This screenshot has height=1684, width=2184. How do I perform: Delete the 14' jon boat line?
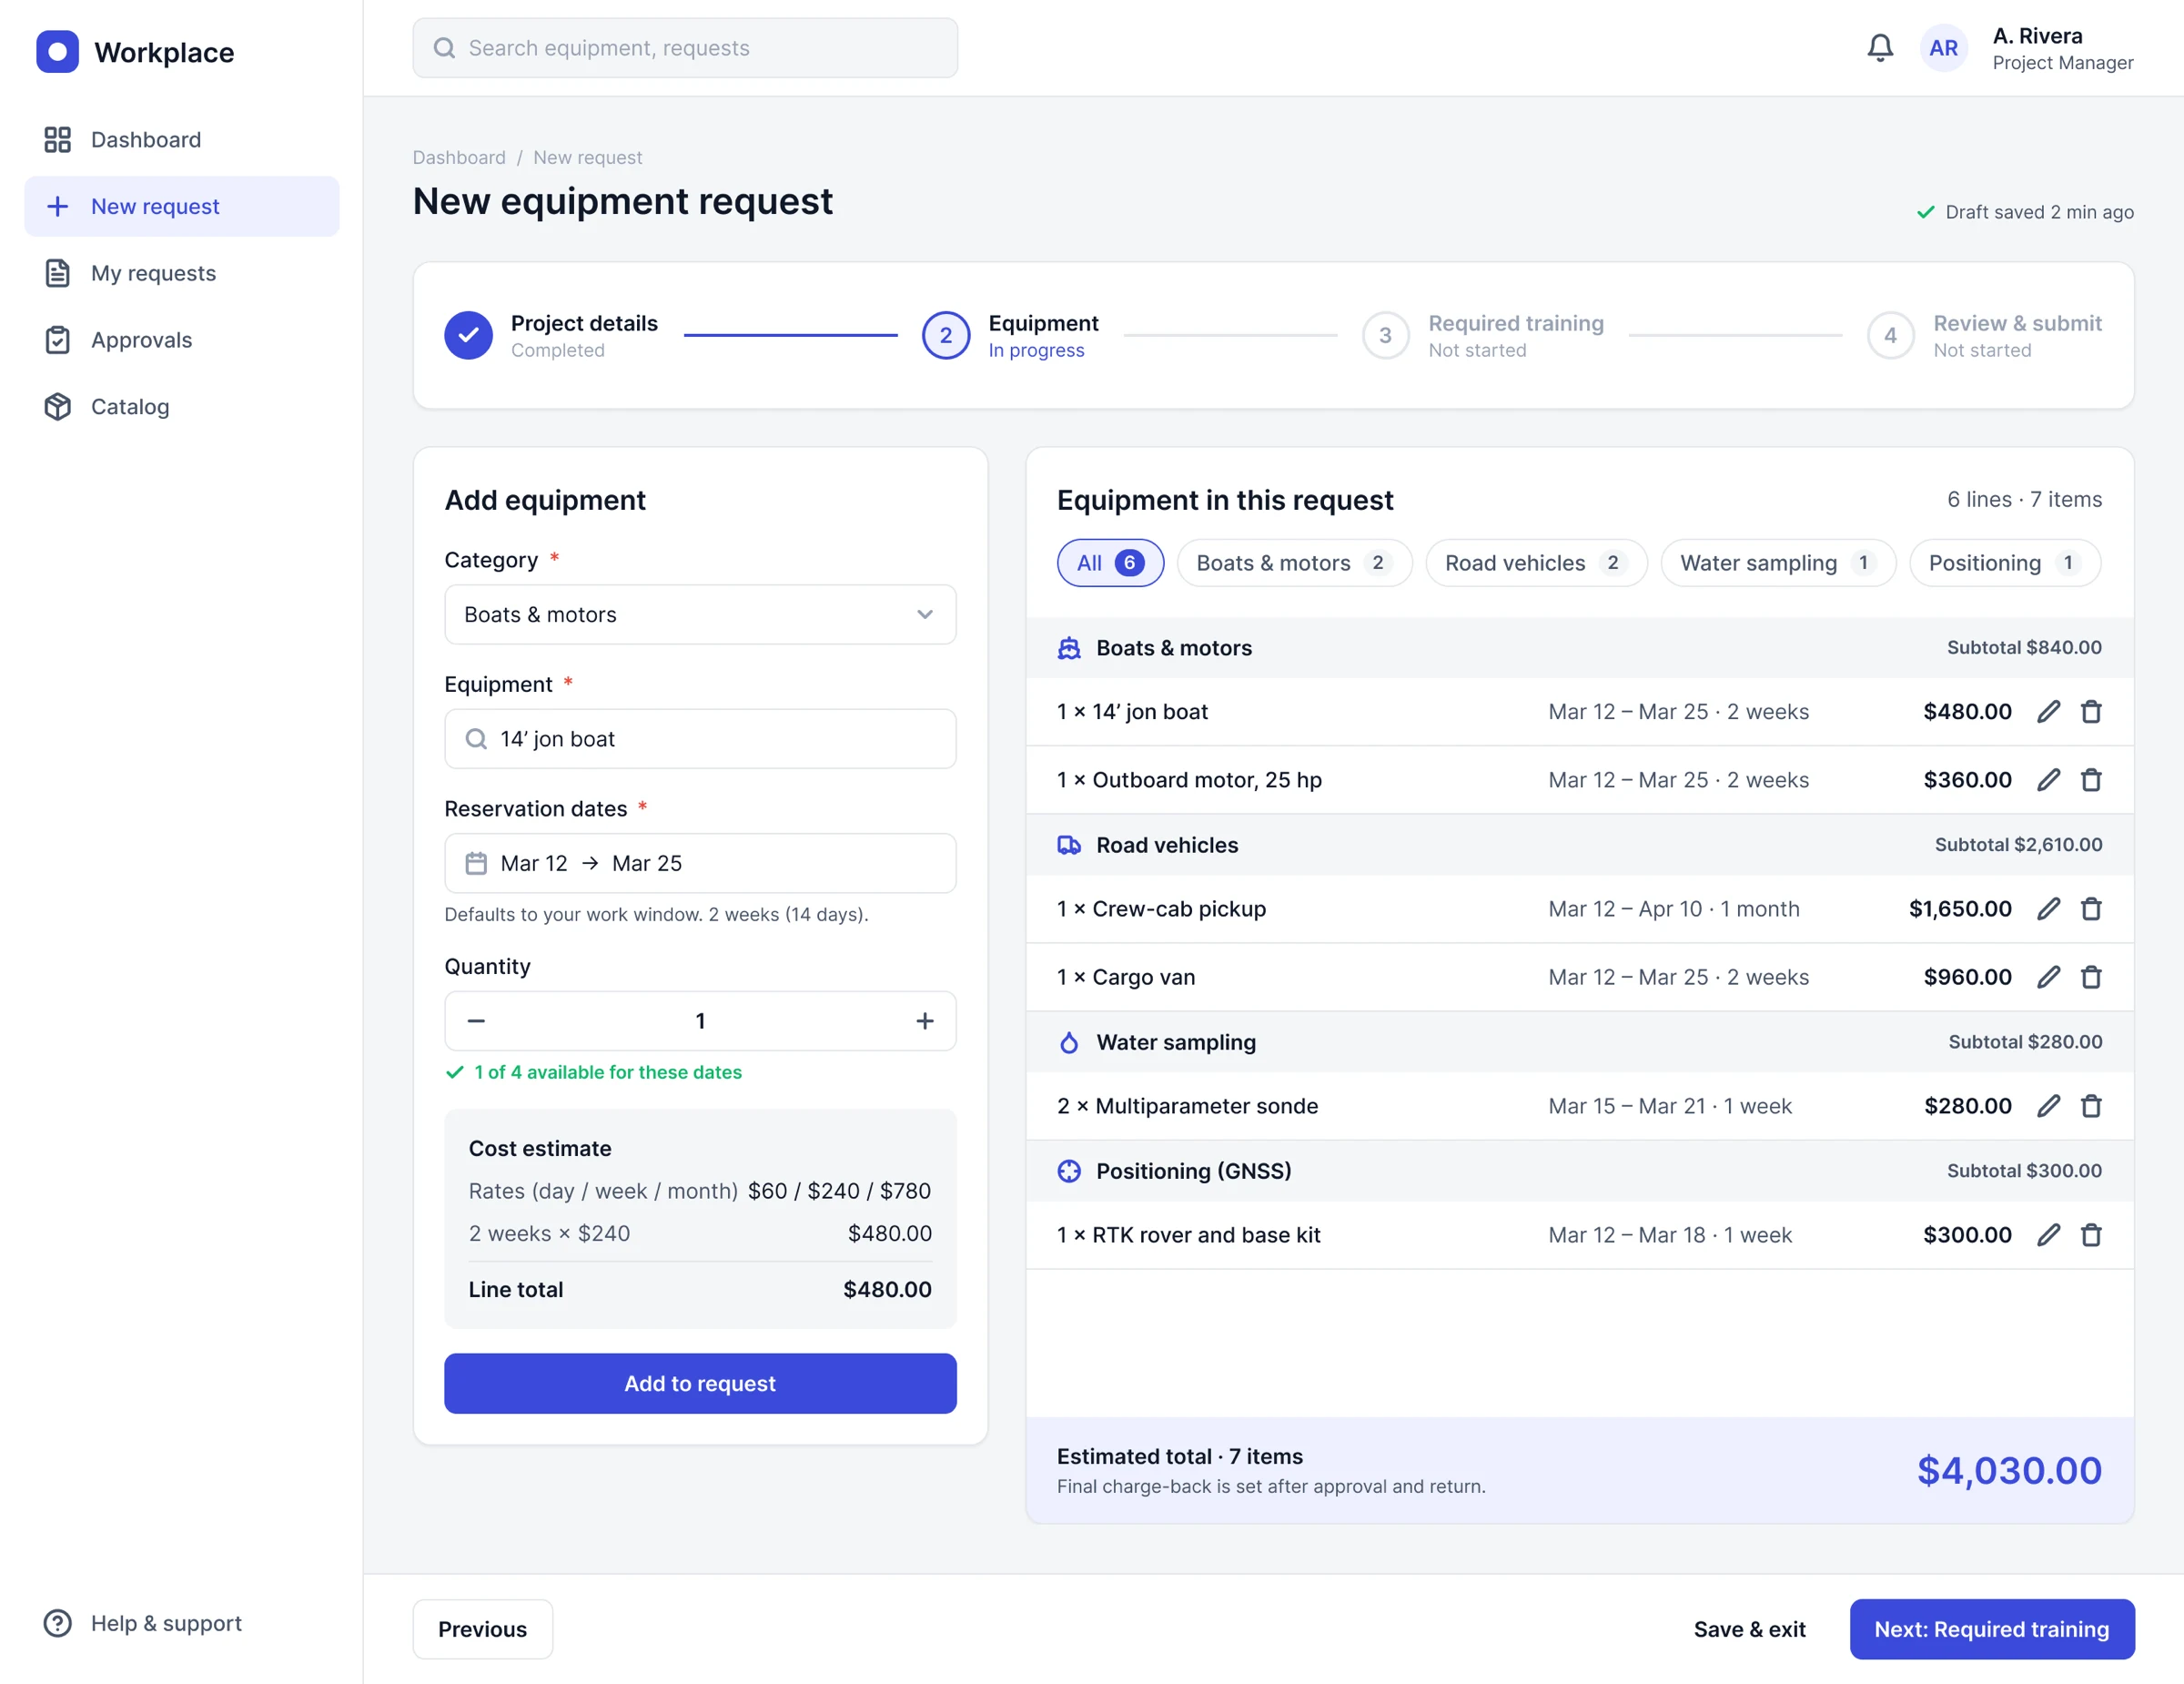pyautogui.click(x=2091, y=711)
